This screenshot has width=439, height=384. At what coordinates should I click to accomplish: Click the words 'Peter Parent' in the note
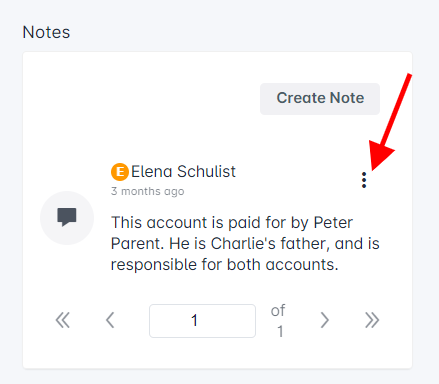click(232, 233)
